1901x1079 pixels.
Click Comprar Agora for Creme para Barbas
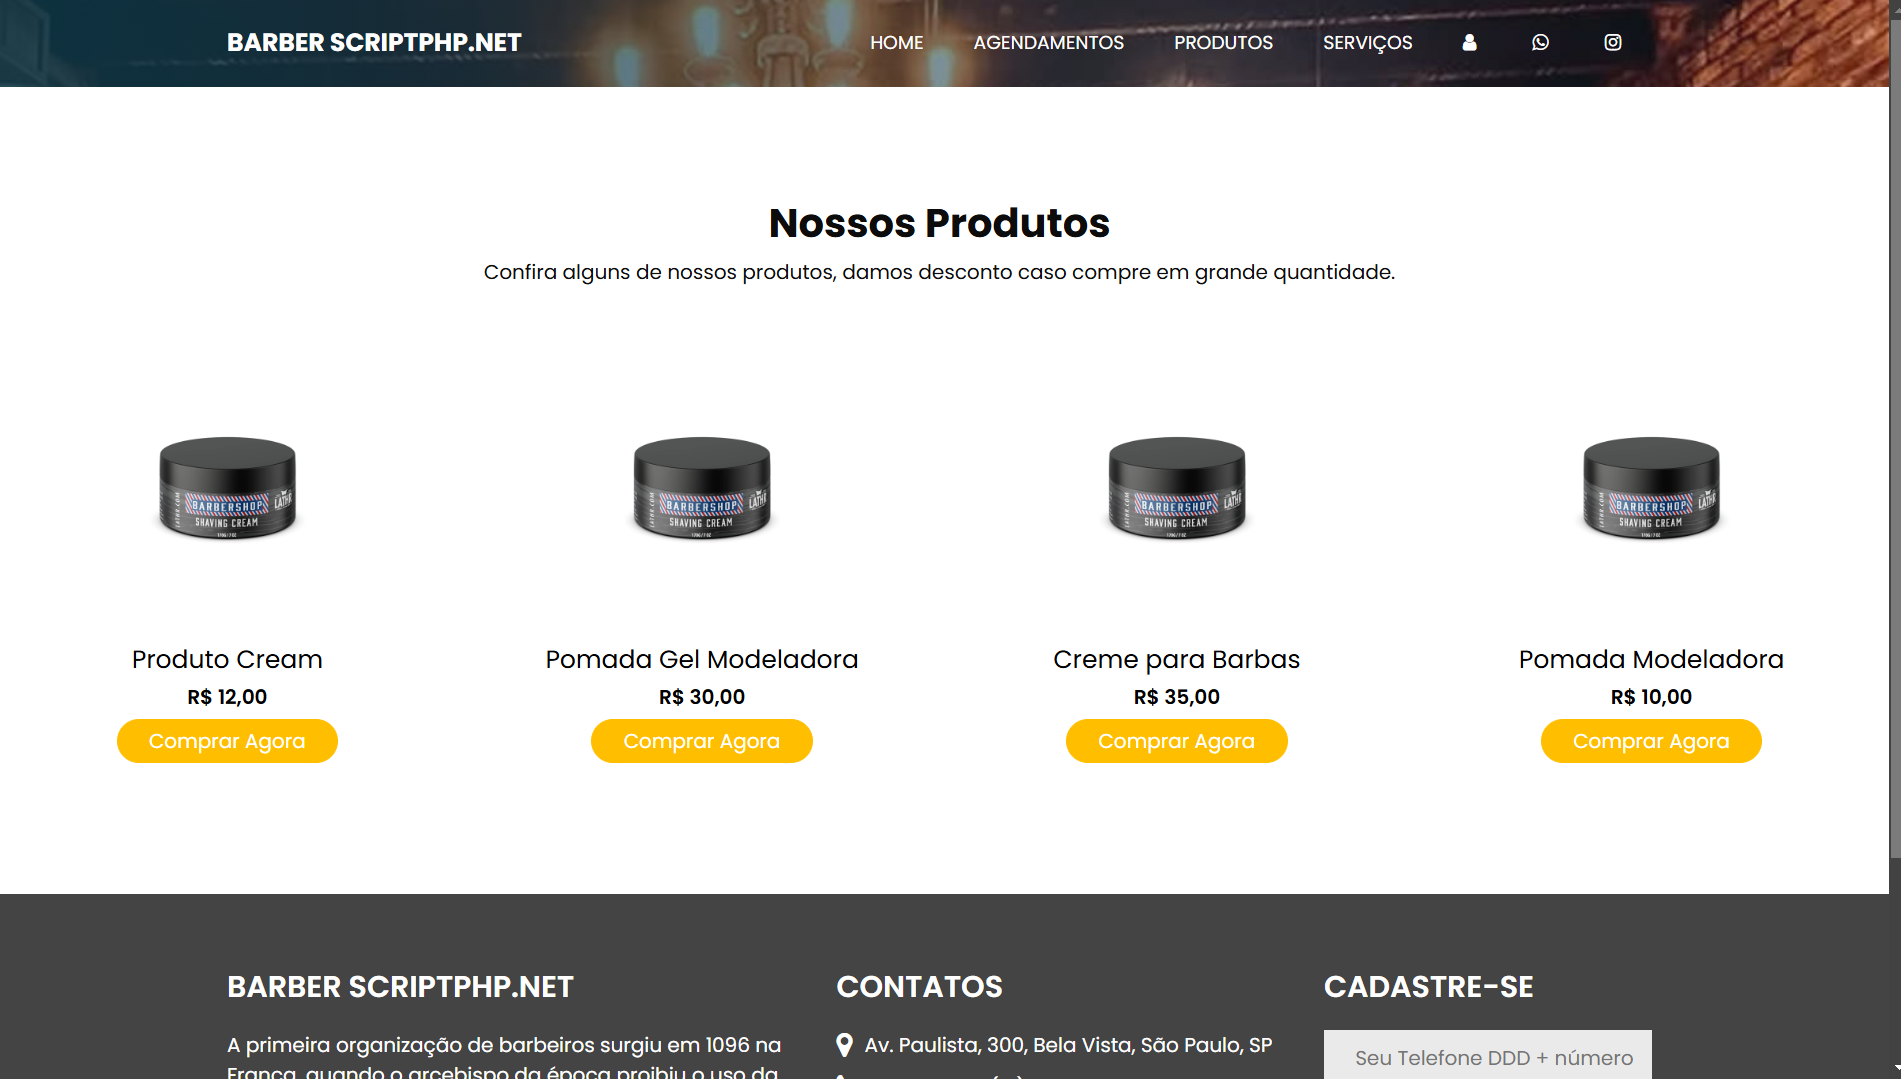1177,741
